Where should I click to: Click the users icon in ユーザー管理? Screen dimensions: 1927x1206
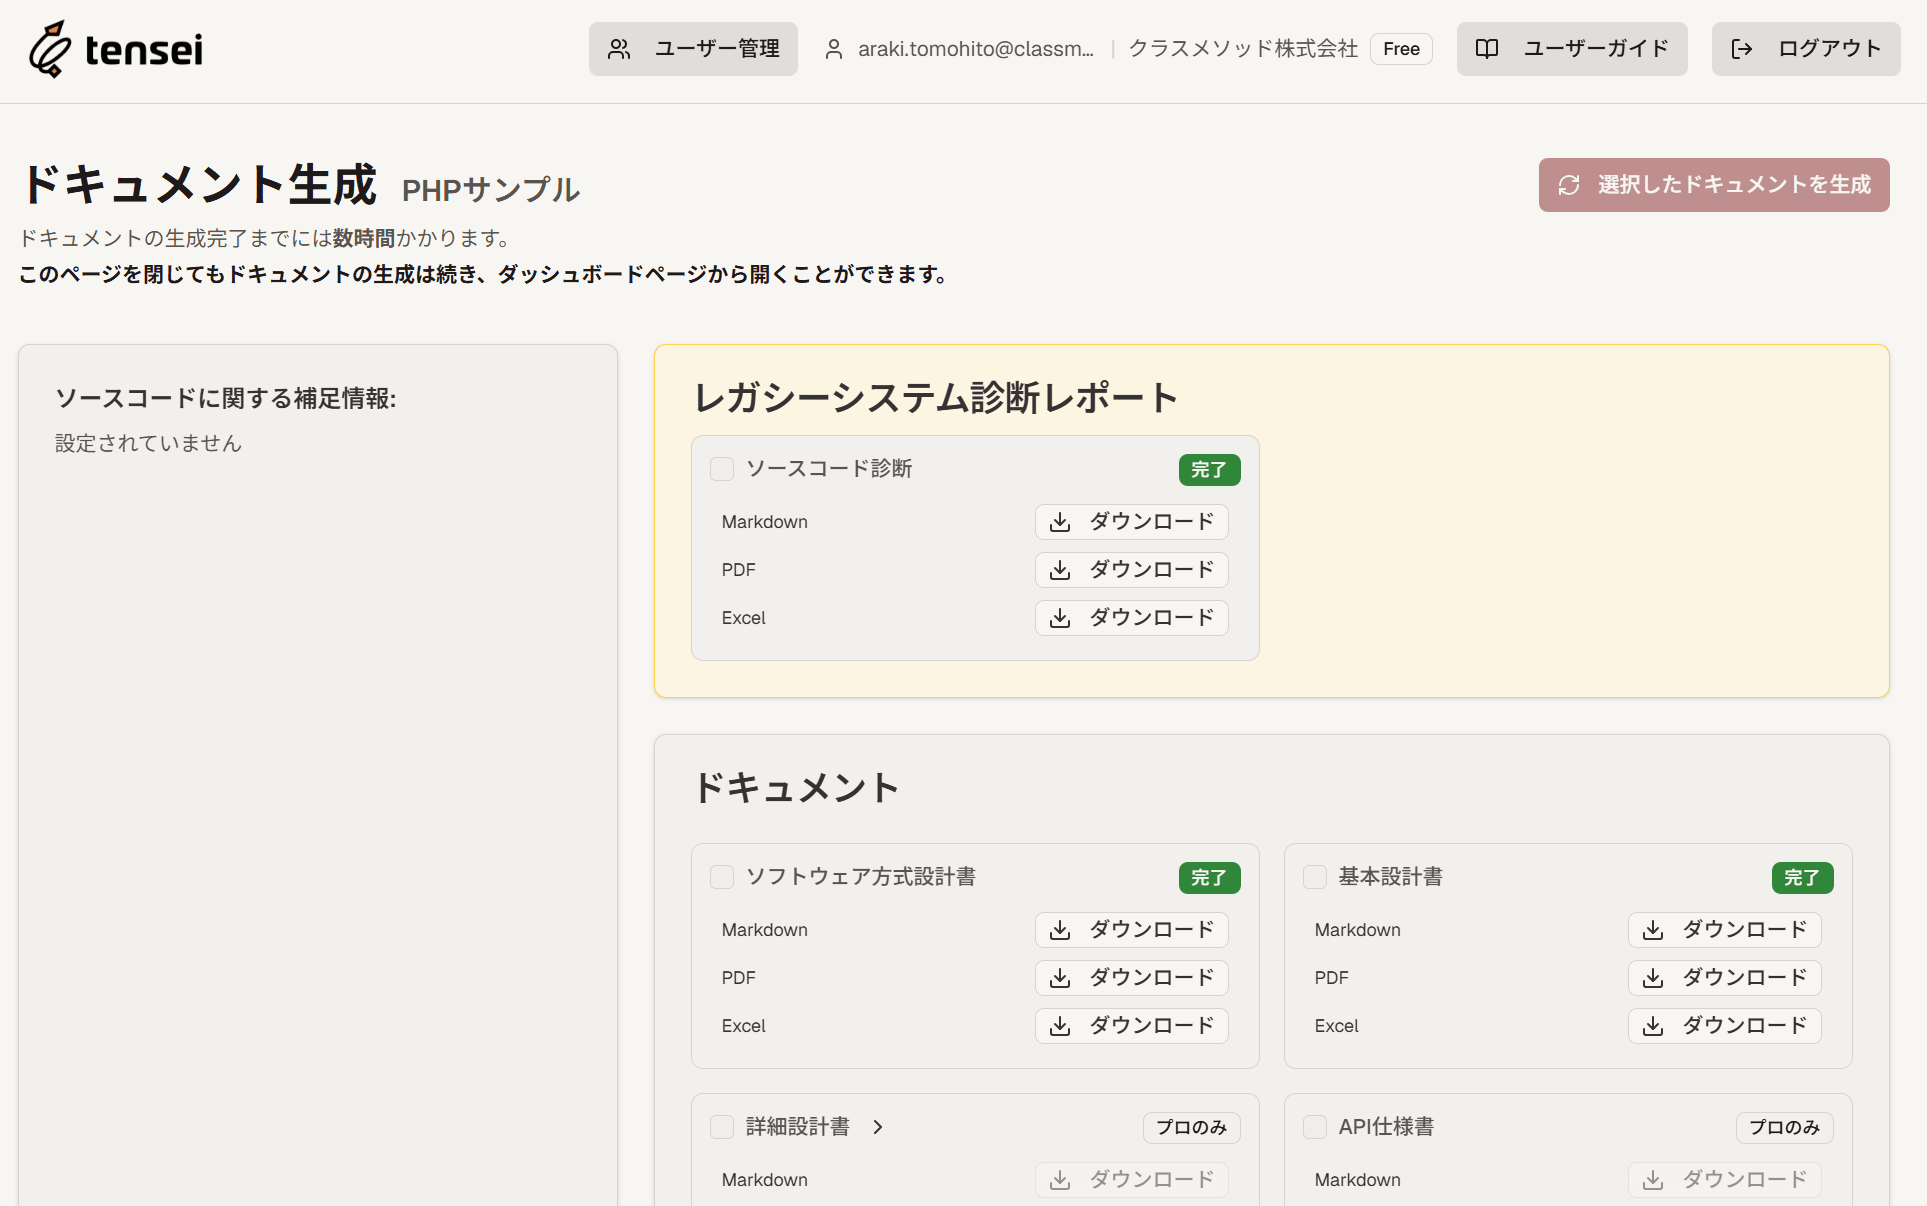619,49
